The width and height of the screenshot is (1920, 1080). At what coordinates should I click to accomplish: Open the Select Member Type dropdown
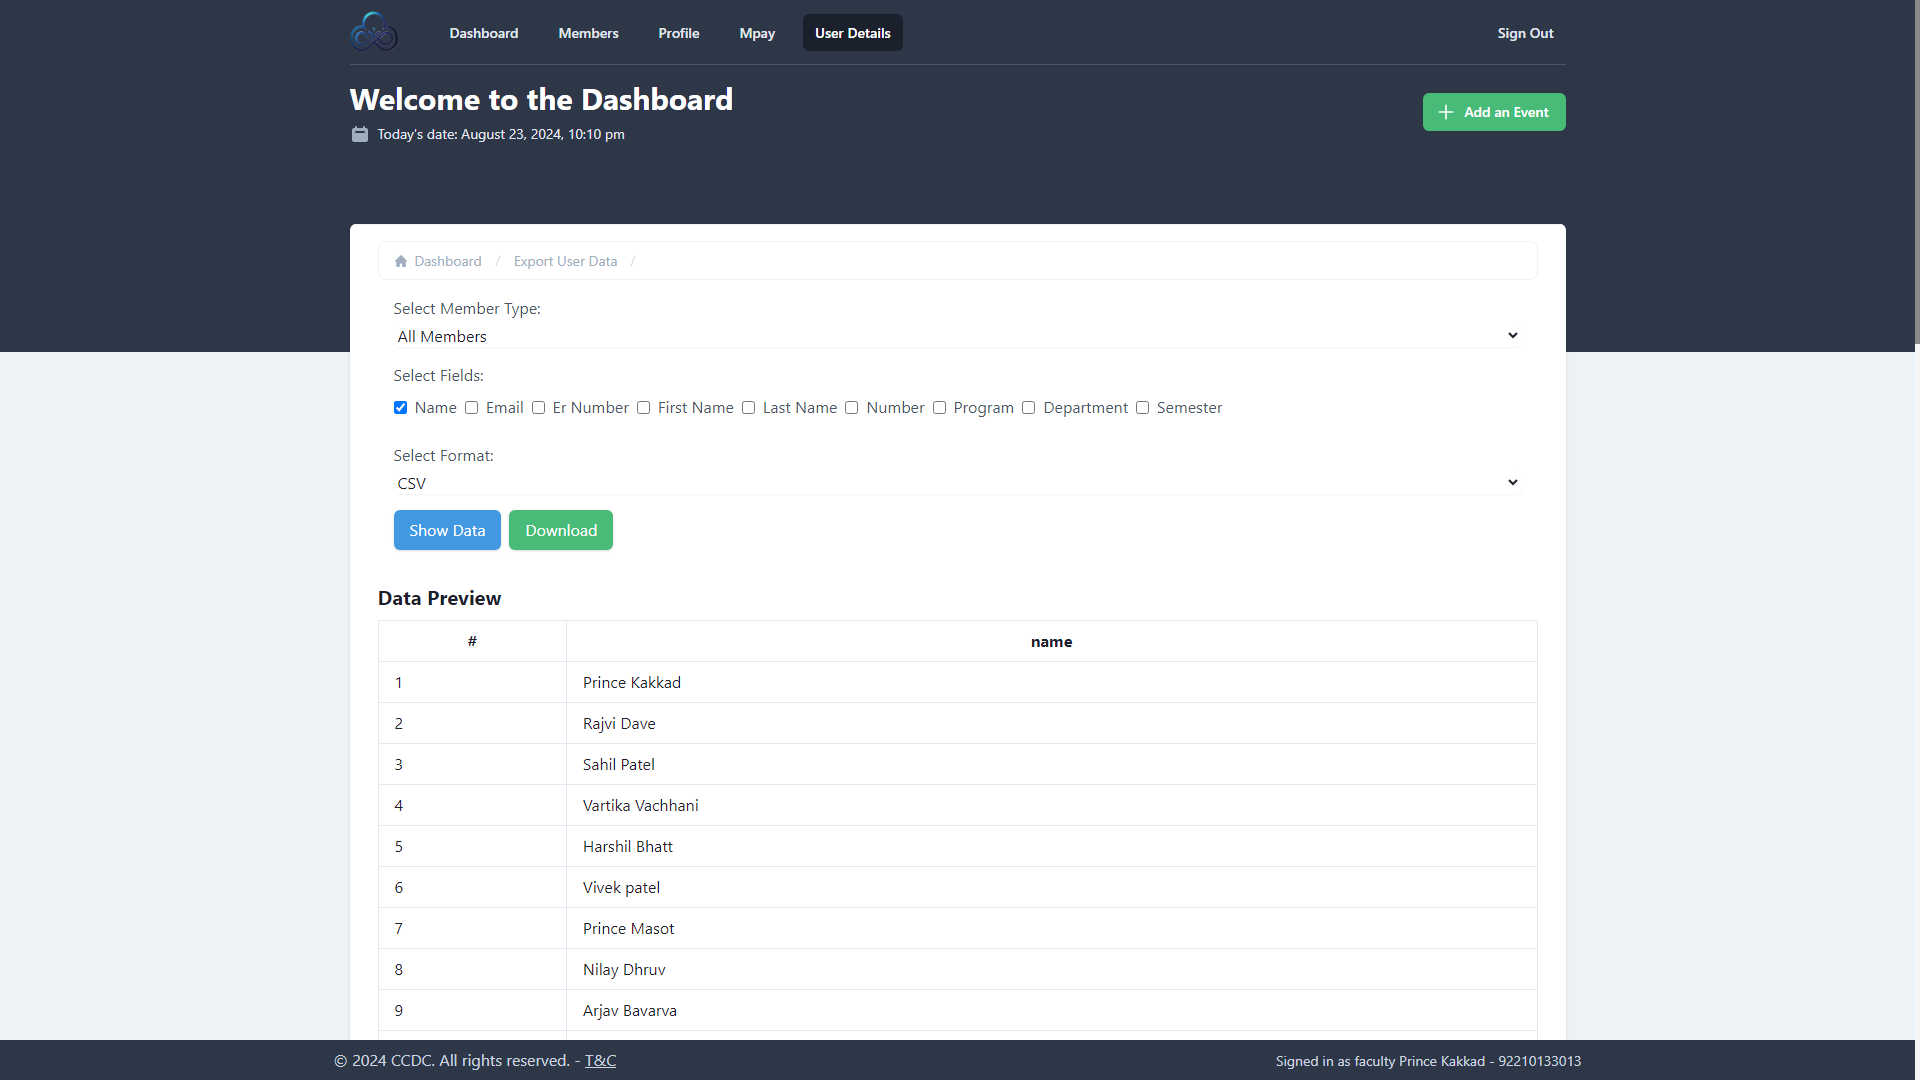pos(957,336)
